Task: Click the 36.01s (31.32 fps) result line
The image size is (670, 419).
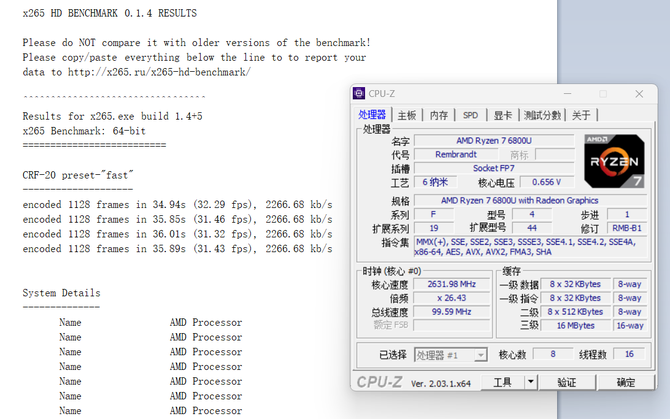Action: point(177,234)
